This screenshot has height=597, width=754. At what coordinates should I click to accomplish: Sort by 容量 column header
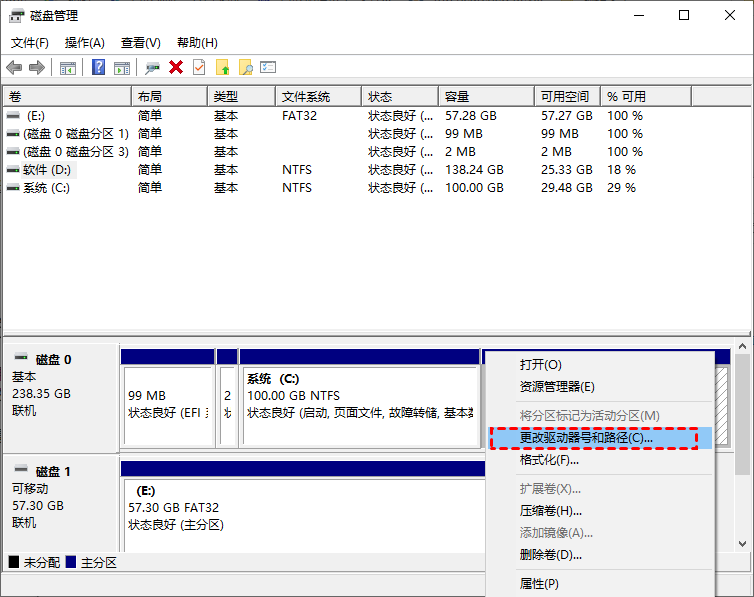click(458, 97)
